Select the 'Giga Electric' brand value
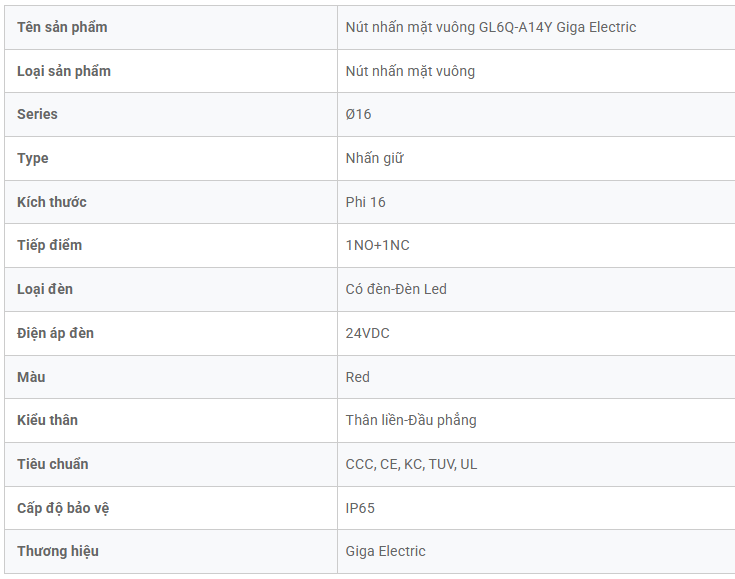The width and height of the screenshot is (735, 579). (385, 551)
